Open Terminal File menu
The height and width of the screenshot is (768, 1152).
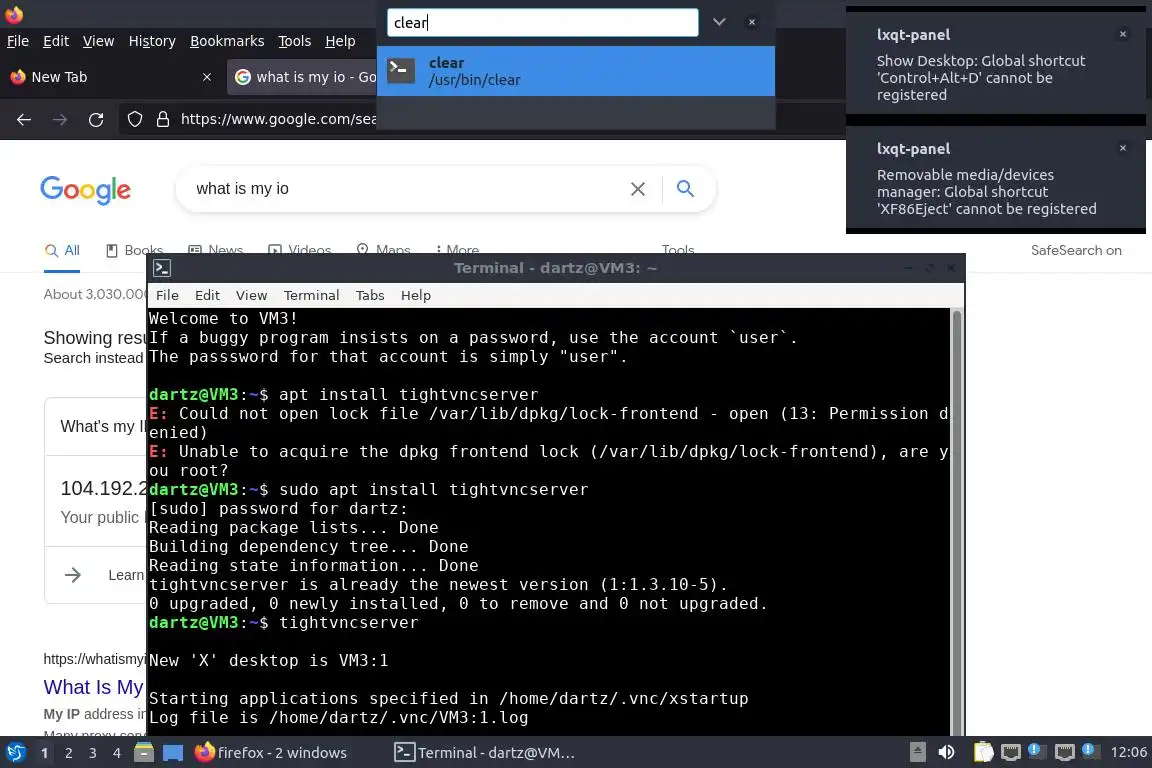(x=167, y=295)
